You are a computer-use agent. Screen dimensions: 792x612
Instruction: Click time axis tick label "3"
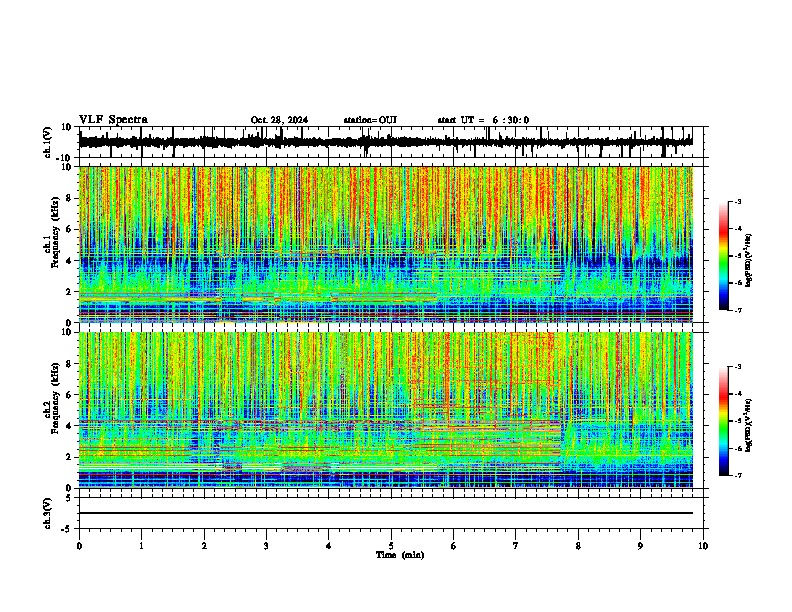click(266, 546)
